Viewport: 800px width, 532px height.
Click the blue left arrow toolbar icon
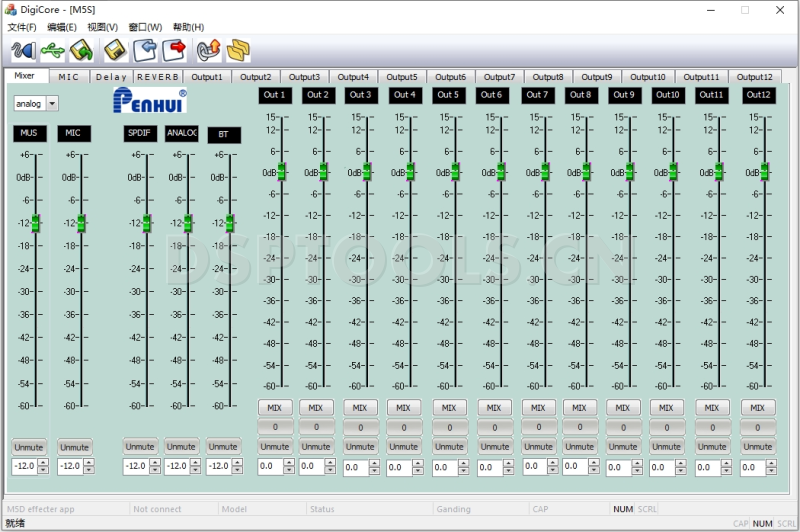tap(146, 49)
